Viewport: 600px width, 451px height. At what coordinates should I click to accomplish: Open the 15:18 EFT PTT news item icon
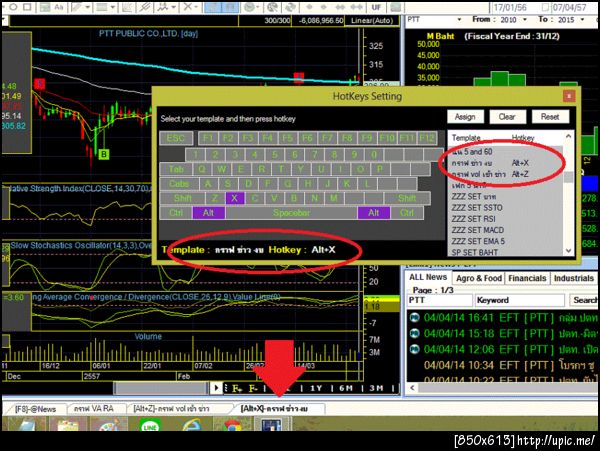[x=414, y=333]
